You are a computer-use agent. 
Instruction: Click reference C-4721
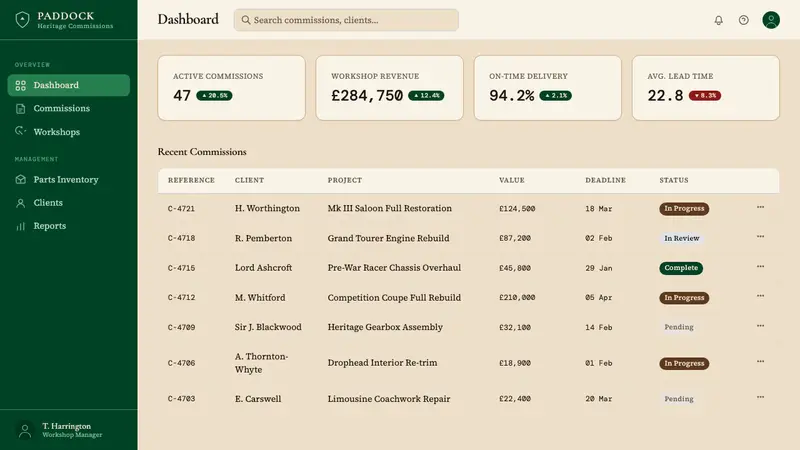click(181, 209)
